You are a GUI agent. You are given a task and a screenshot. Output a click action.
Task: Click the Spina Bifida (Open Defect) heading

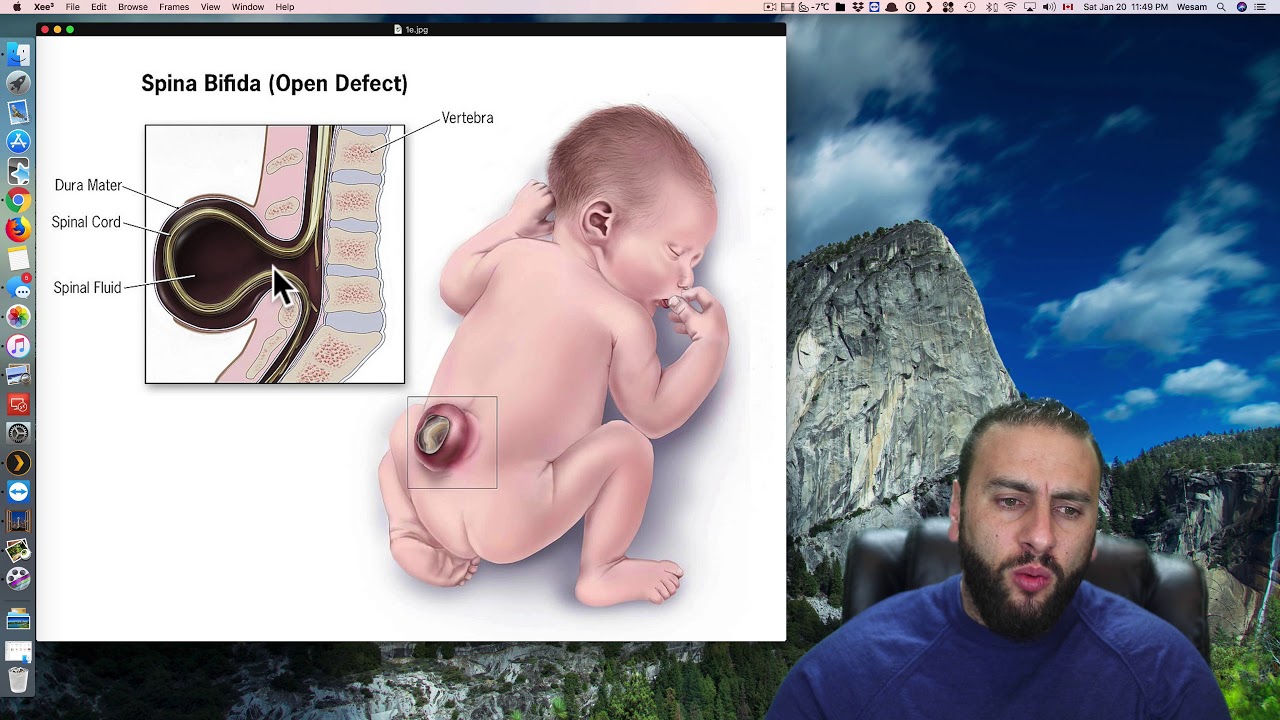[x=274, y=84]
